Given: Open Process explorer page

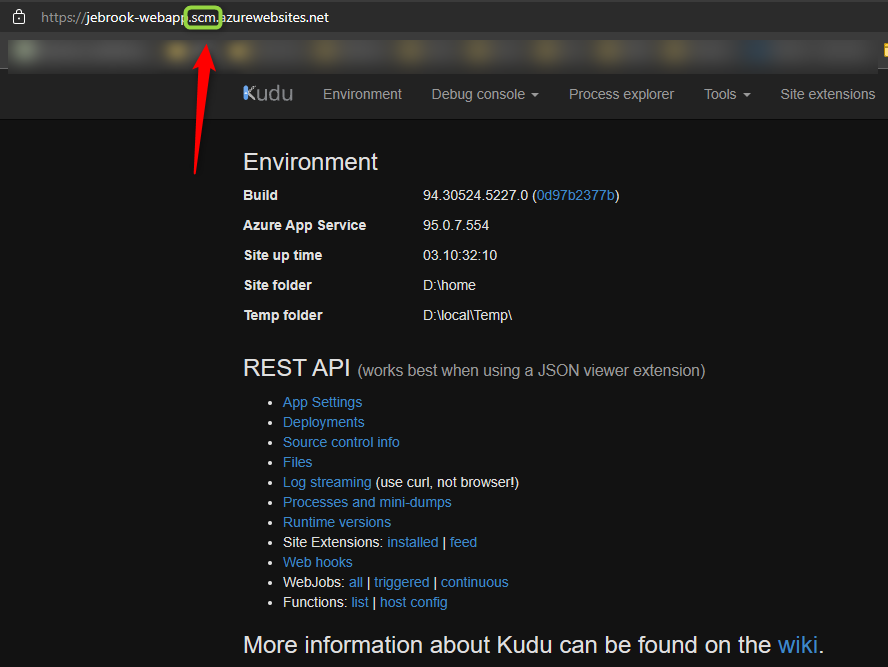Looking at the screenshot, I should (621, 94).
